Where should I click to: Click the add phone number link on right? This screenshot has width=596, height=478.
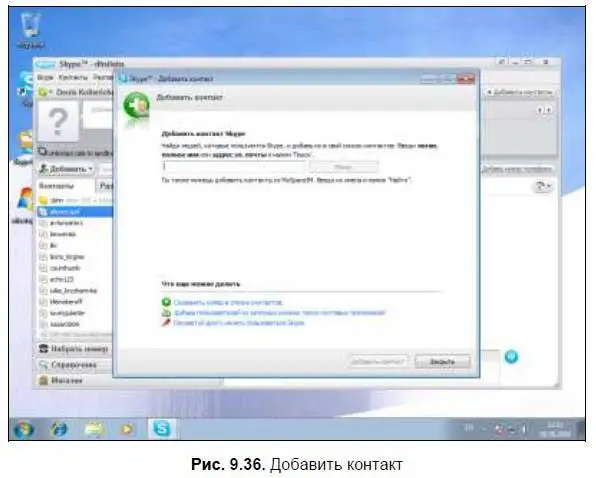point(517,169)
